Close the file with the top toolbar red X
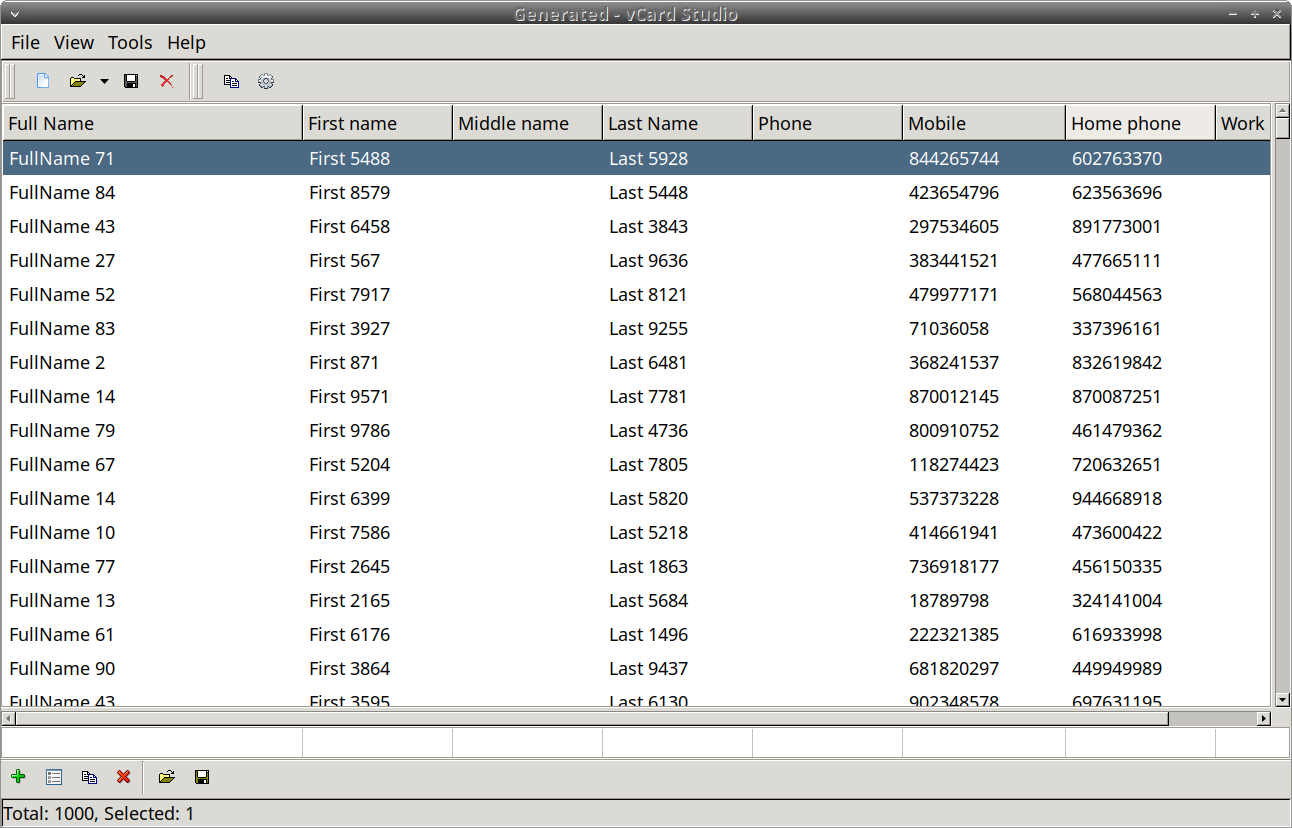The height and width of the screenshot is (828, 1292). (167, 81)
